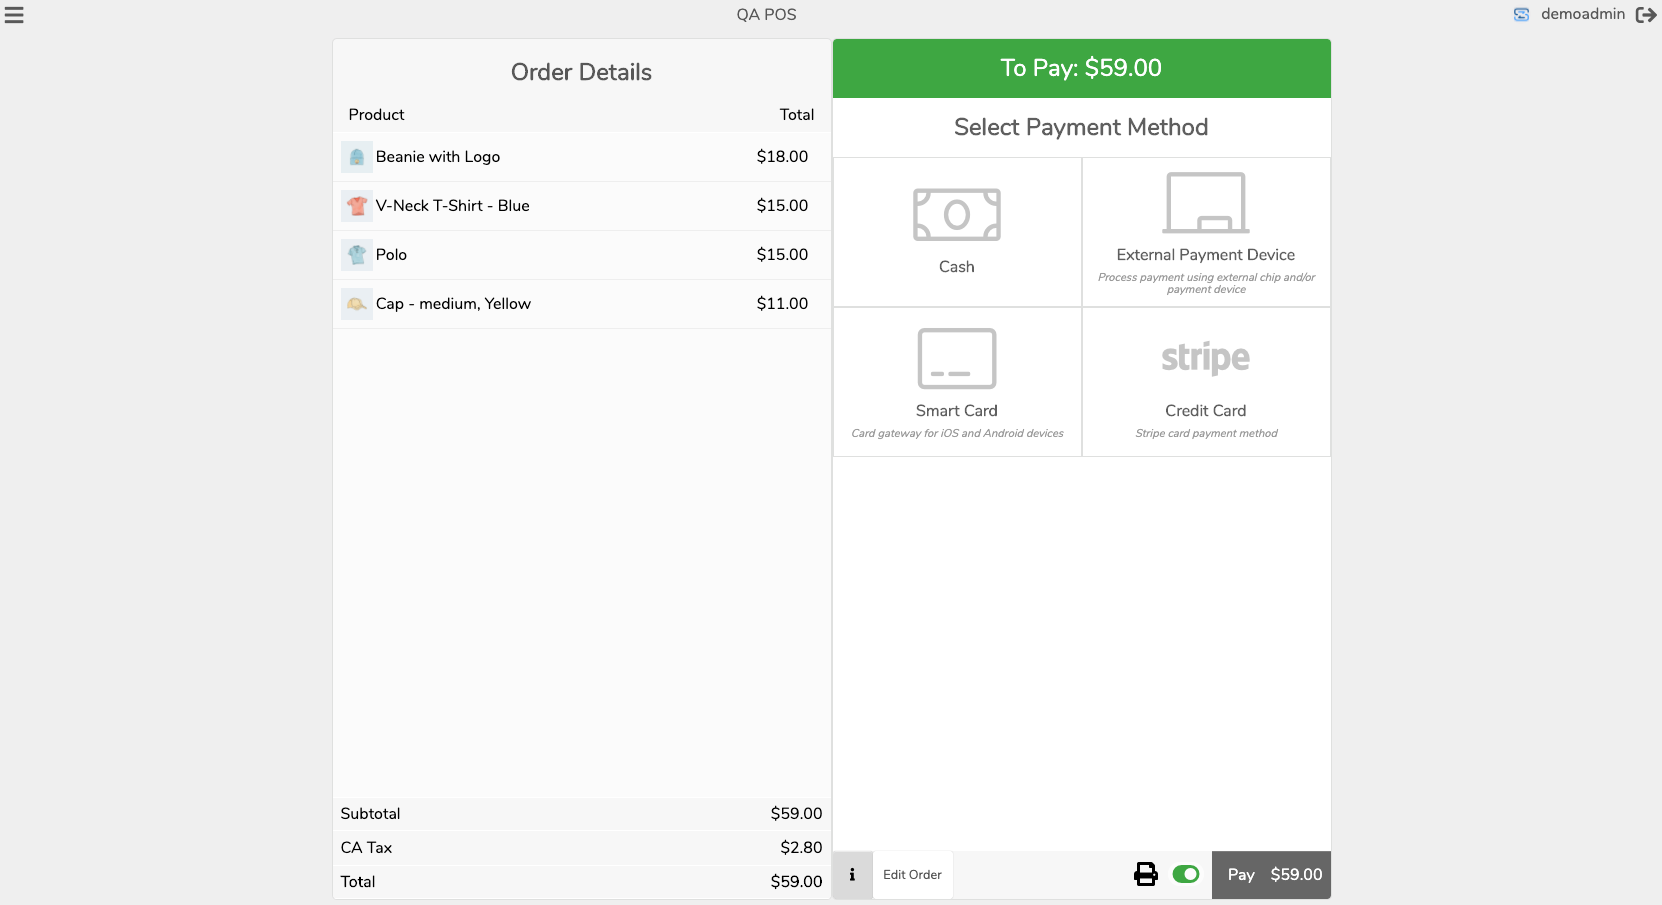
Task: Click Beanie with Logo row text
Action: (x=438, y=157)
